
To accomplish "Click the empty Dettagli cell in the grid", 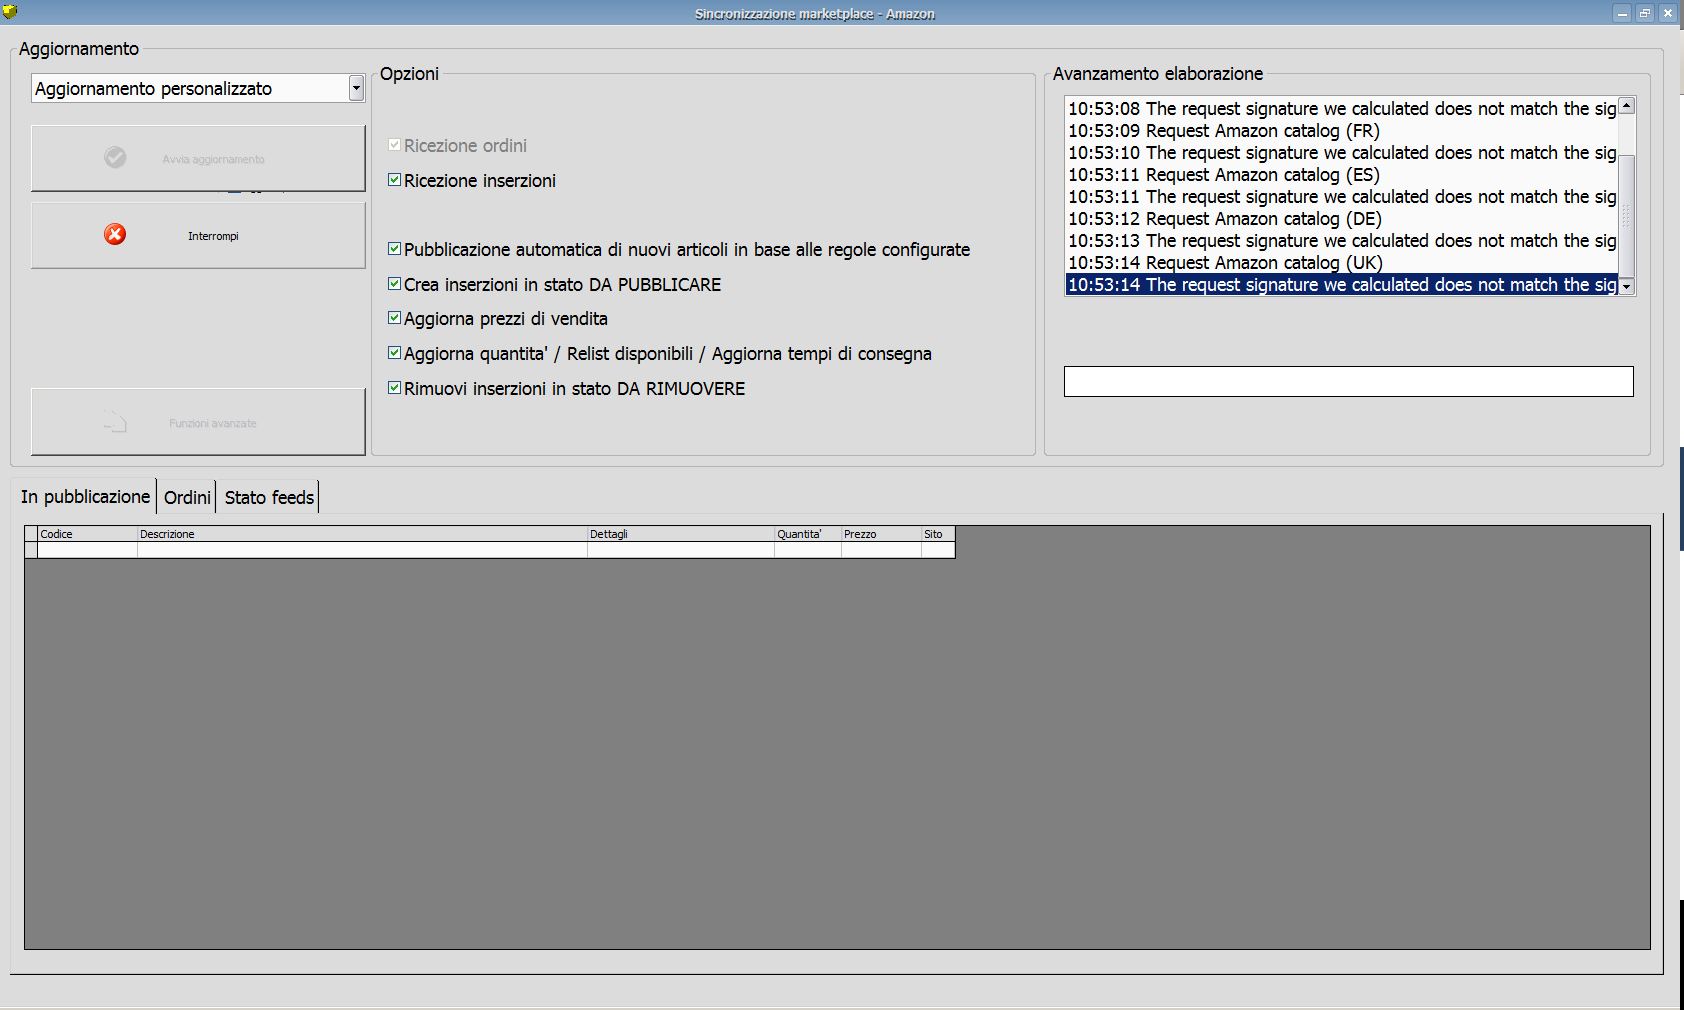I will (x=681, y=550).
